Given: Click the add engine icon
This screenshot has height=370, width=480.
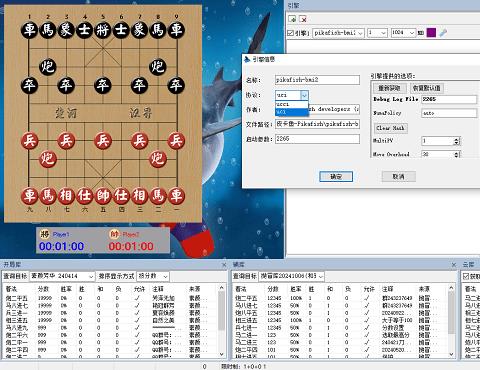Looking at the screenshot, I should click(292, 19).
